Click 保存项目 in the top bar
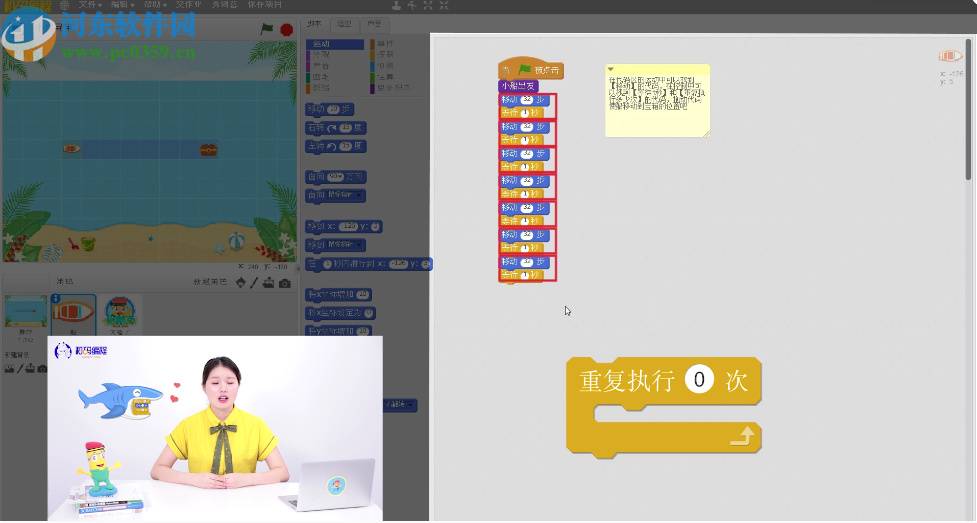 pos(265,5)
